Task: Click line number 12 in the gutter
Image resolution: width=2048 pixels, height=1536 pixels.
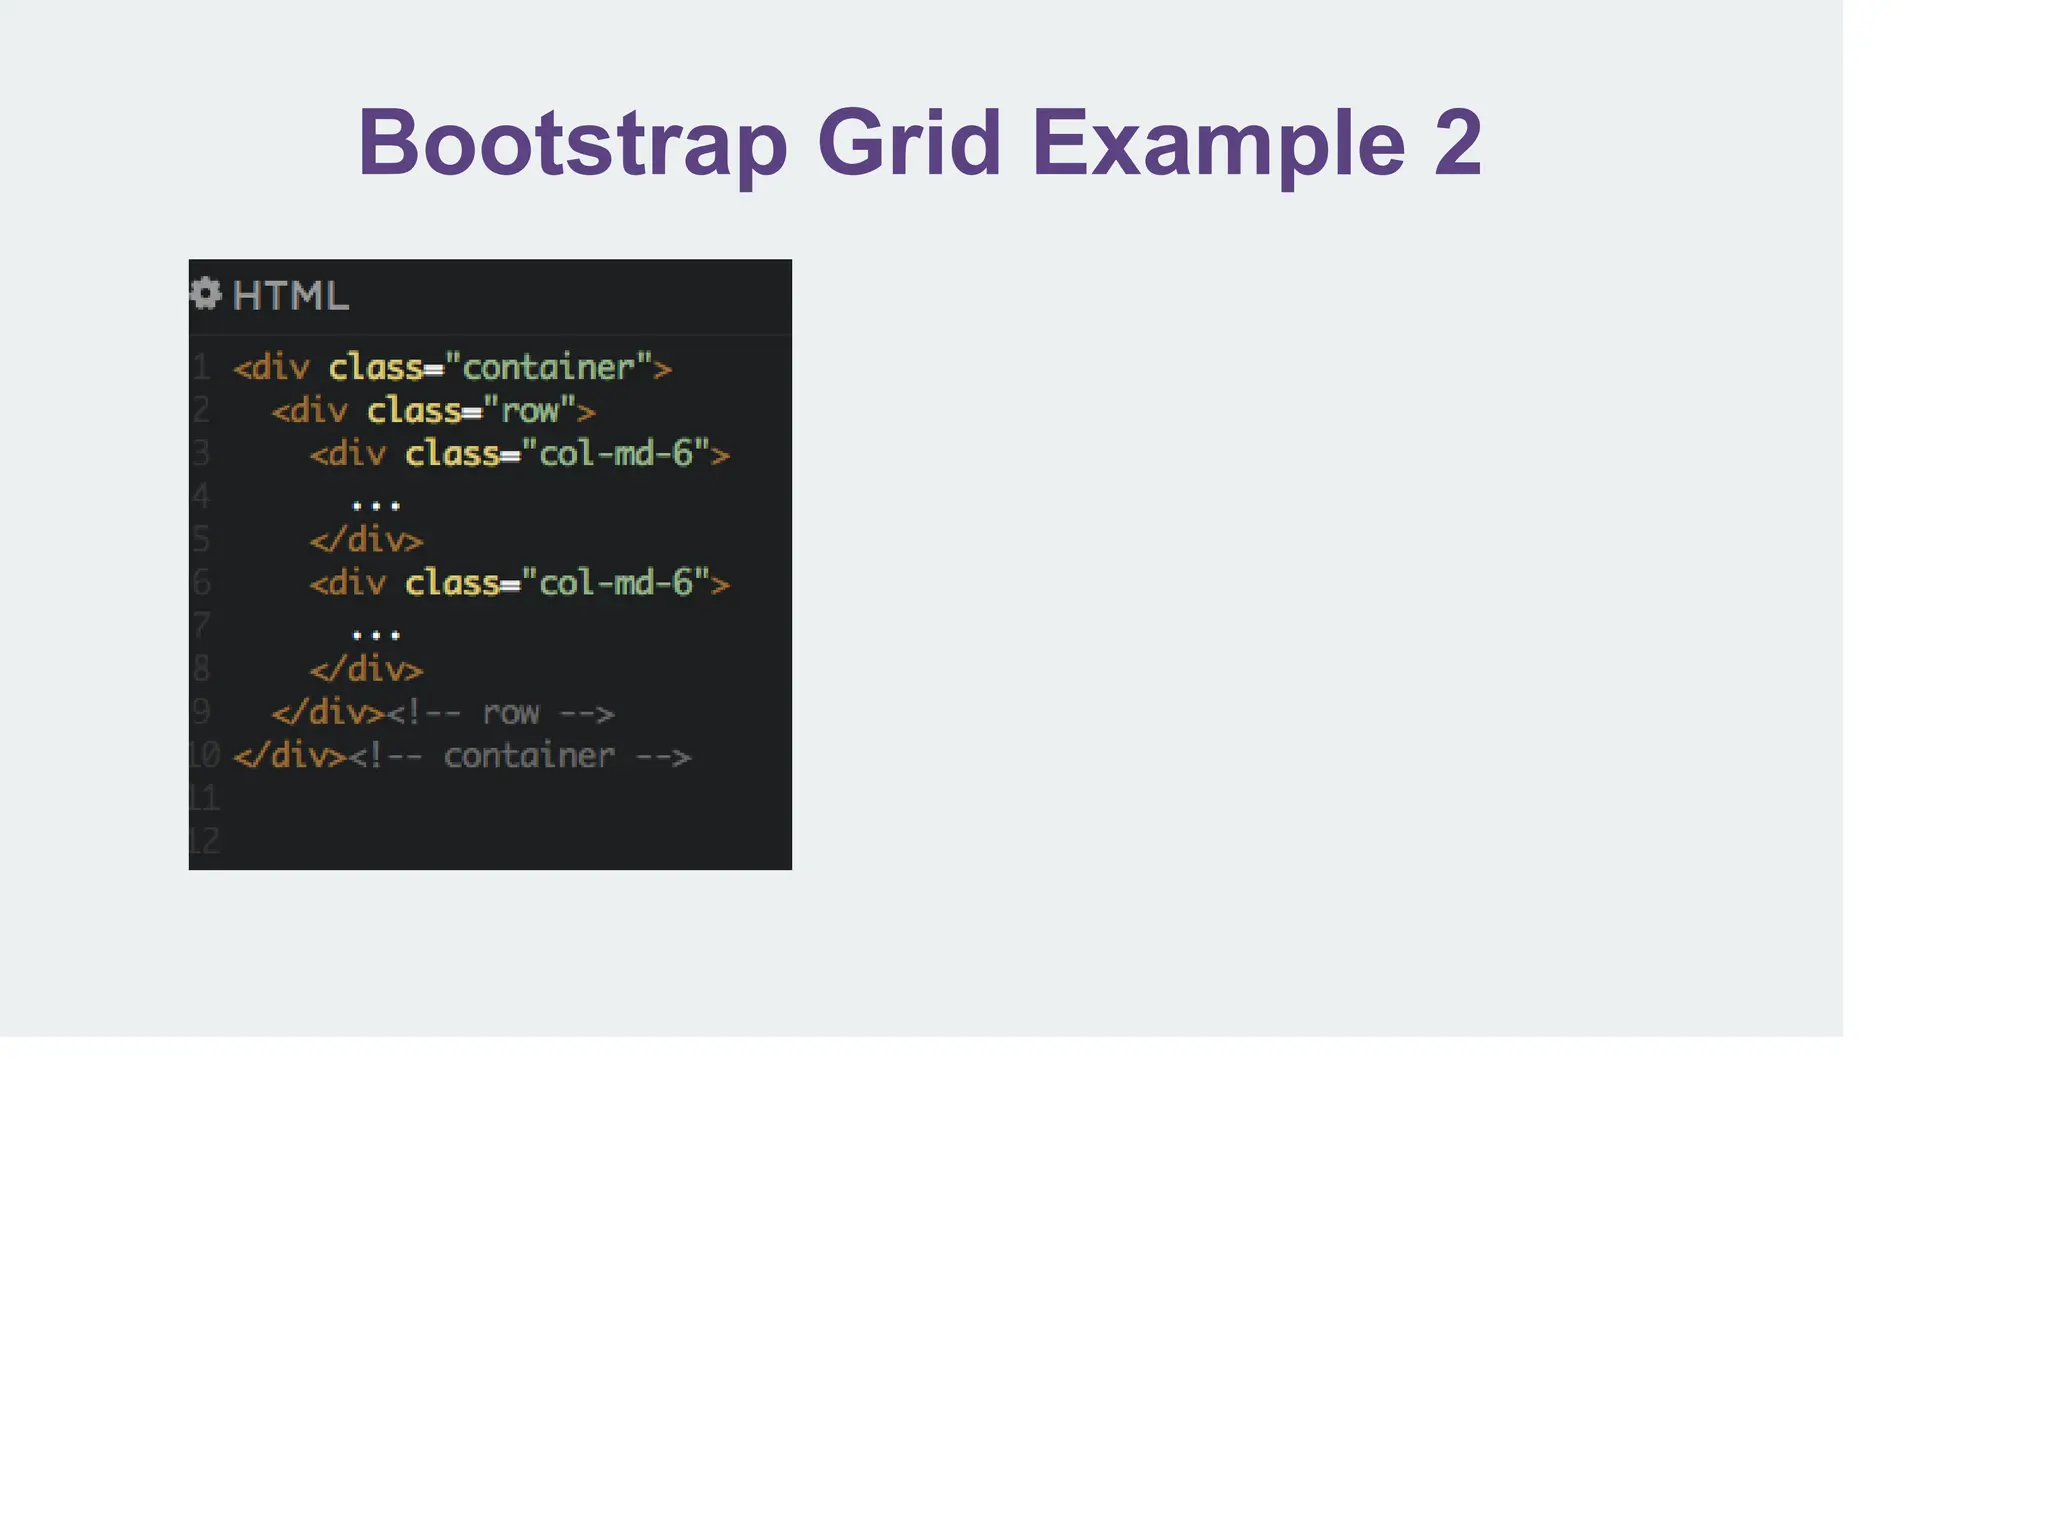Action: click(x=204, y=841)
